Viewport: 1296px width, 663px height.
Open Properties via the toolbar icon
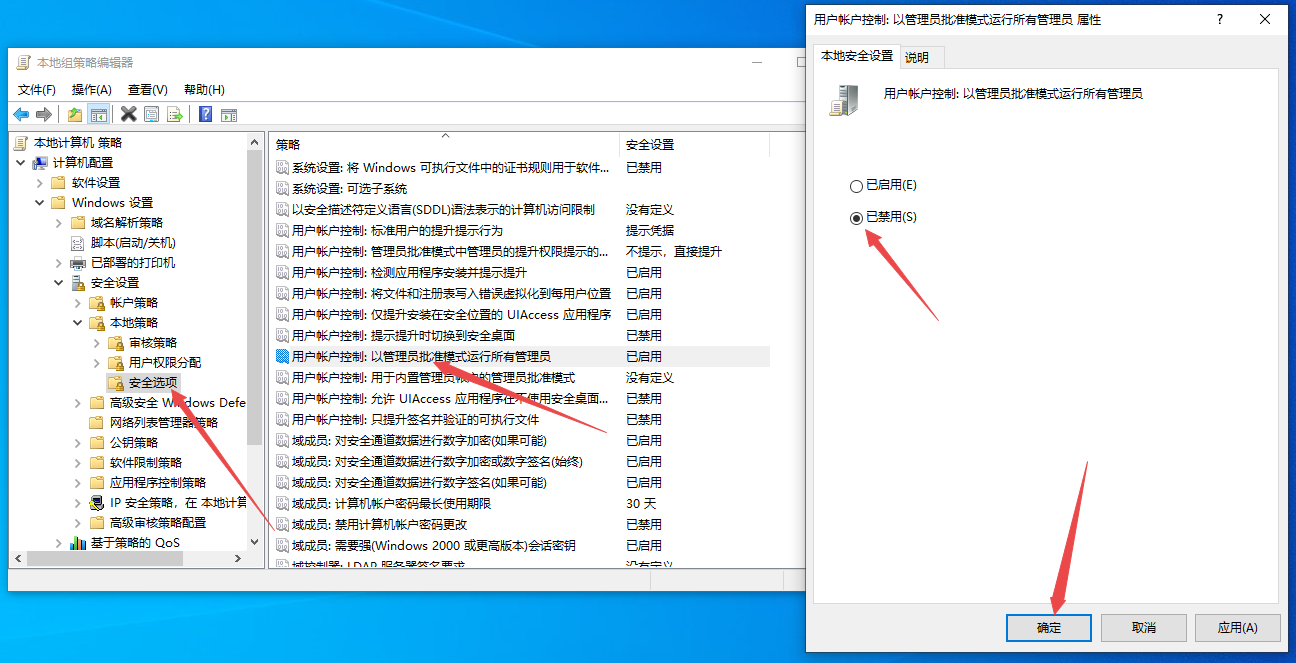pyautogui.click(x=152, y=114)
